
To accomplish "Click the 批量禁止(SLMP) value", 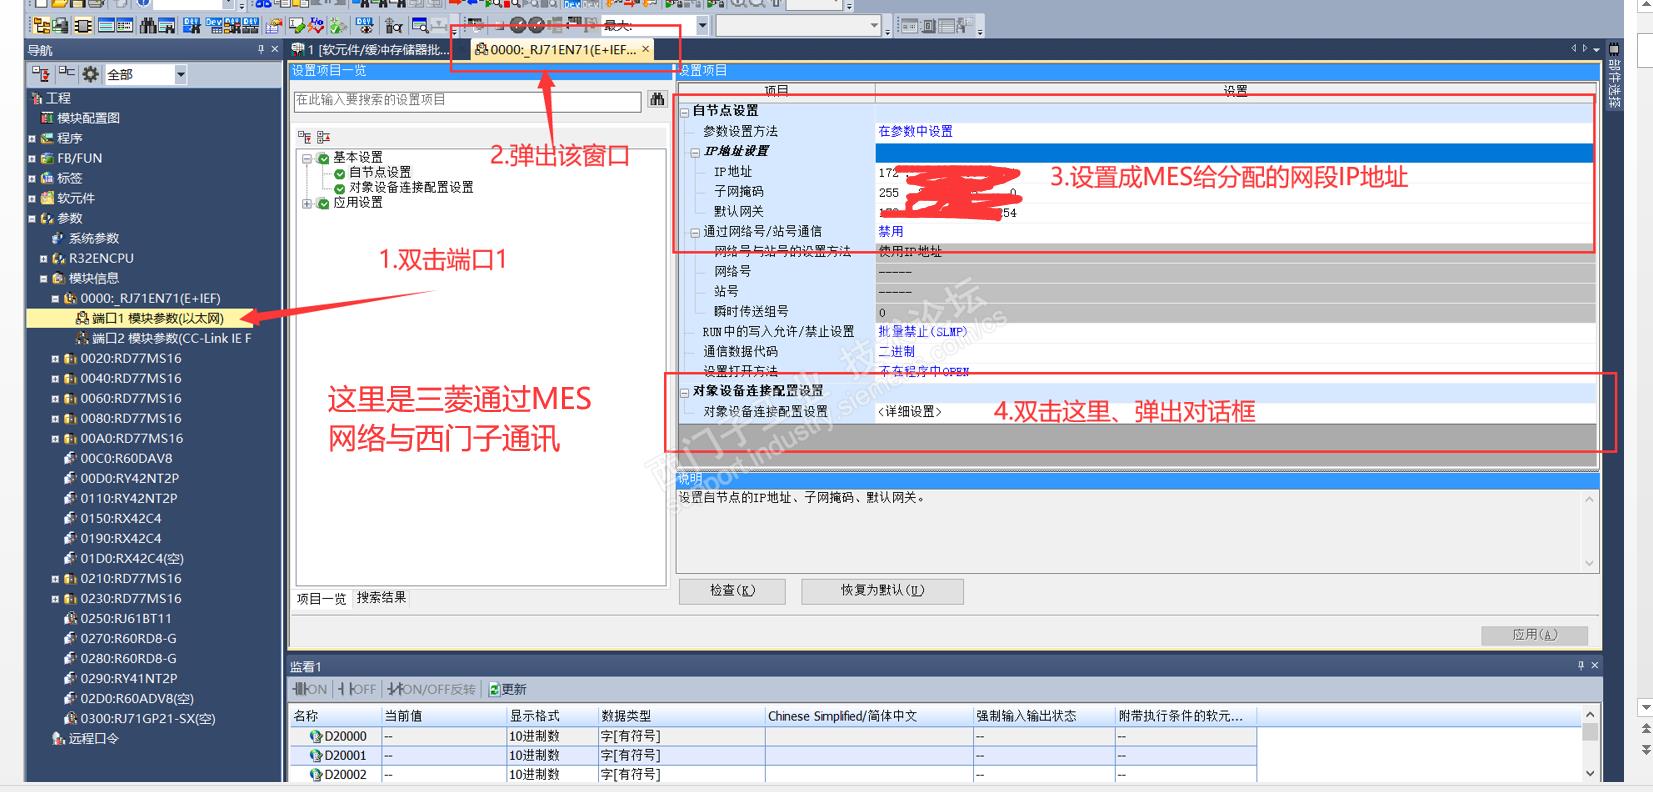I will tap(922, 331).
